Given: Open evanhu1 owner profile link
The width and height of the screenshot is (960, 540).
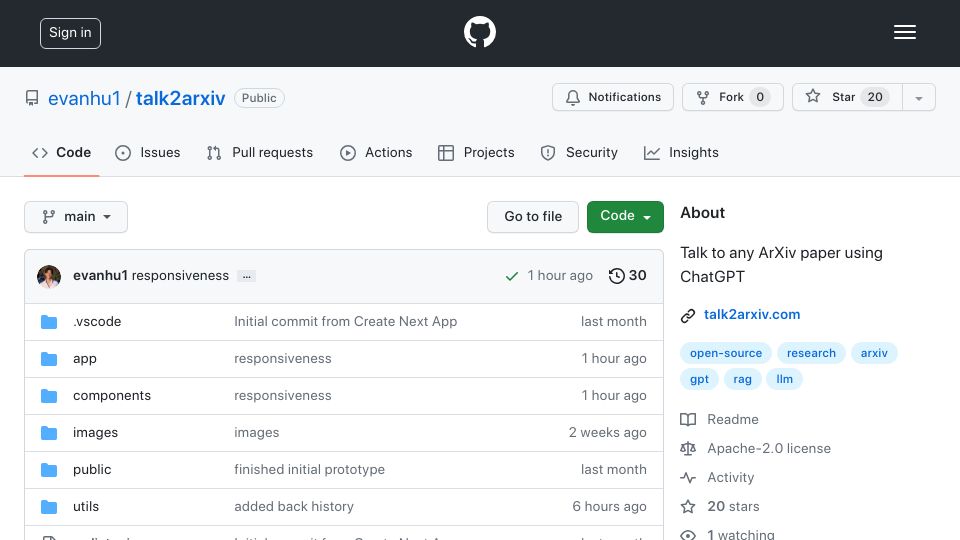Looking at the screenshot, I should click(x=84, y=98).
